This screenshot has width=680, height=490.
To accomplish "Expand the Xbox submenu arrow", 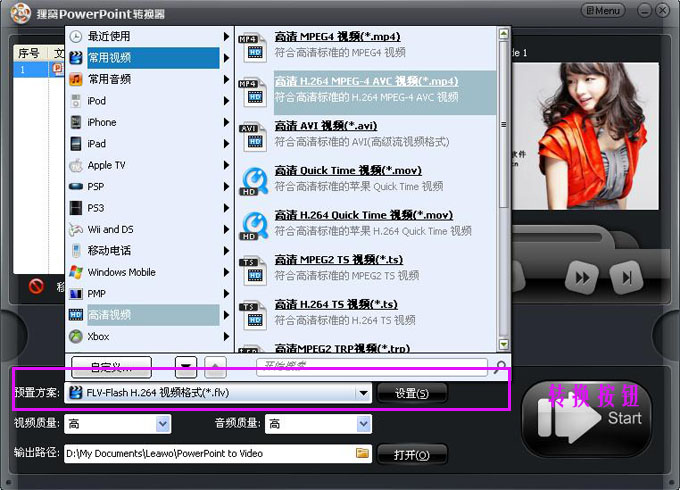I will coord(226,336).
